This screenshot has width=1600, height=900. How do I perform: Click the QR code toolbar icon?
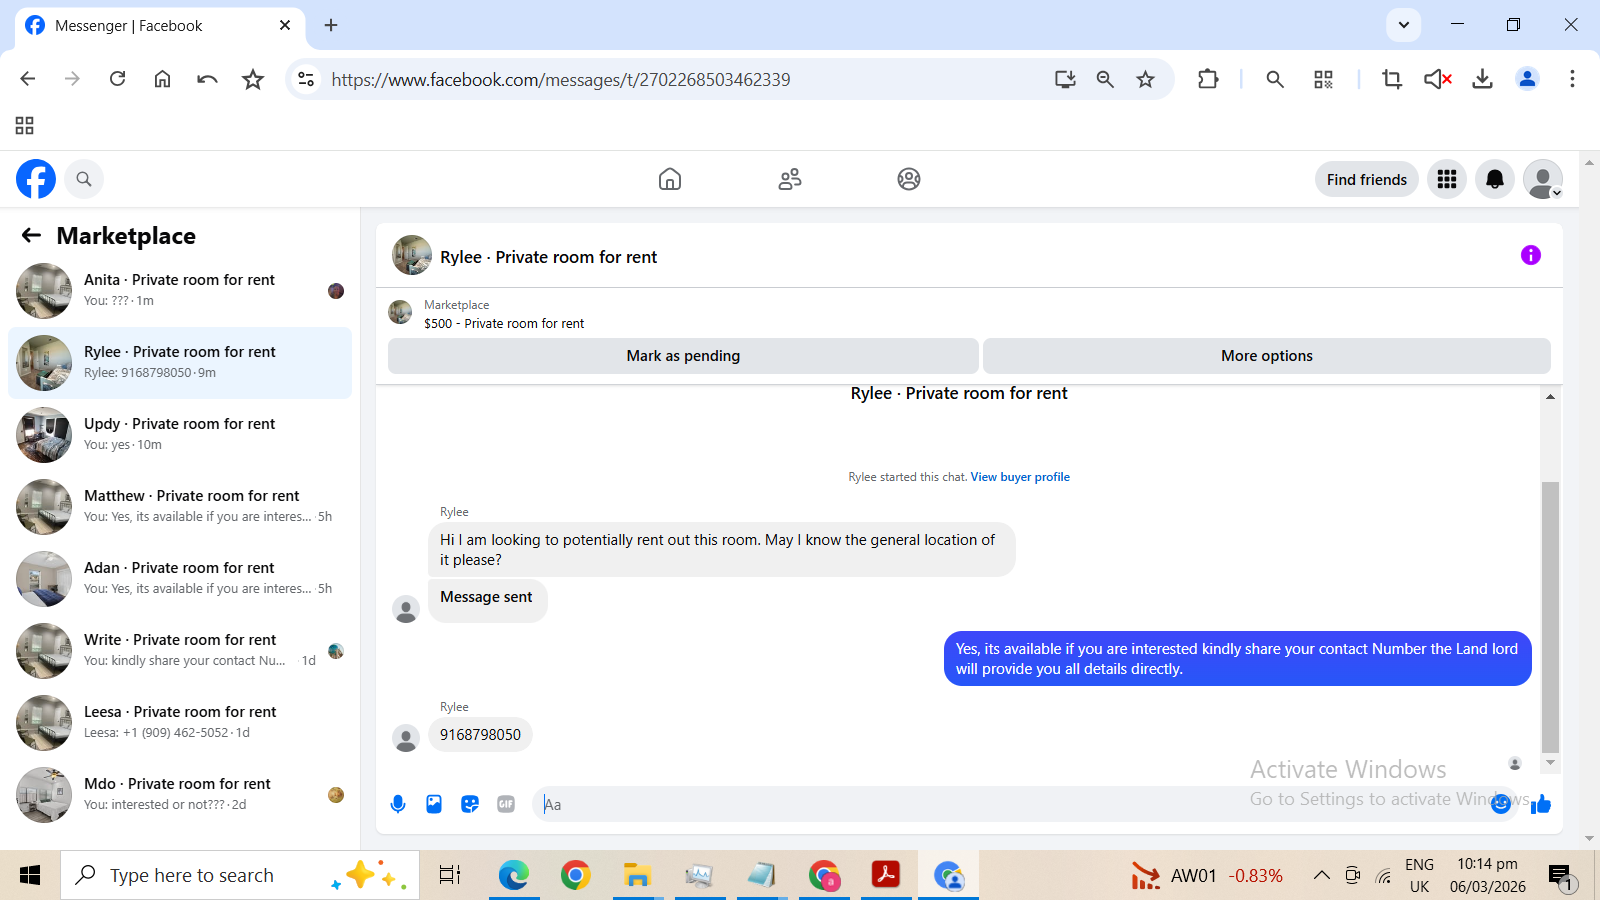coord(1323,79)
